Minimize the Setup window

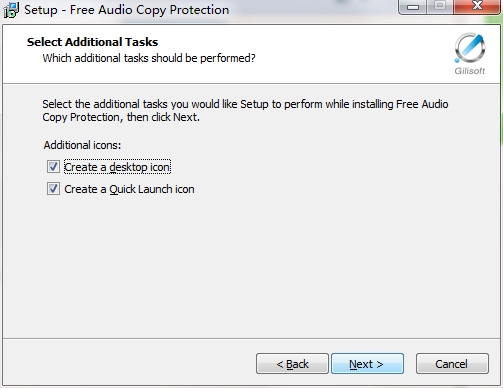coord(413,7)
